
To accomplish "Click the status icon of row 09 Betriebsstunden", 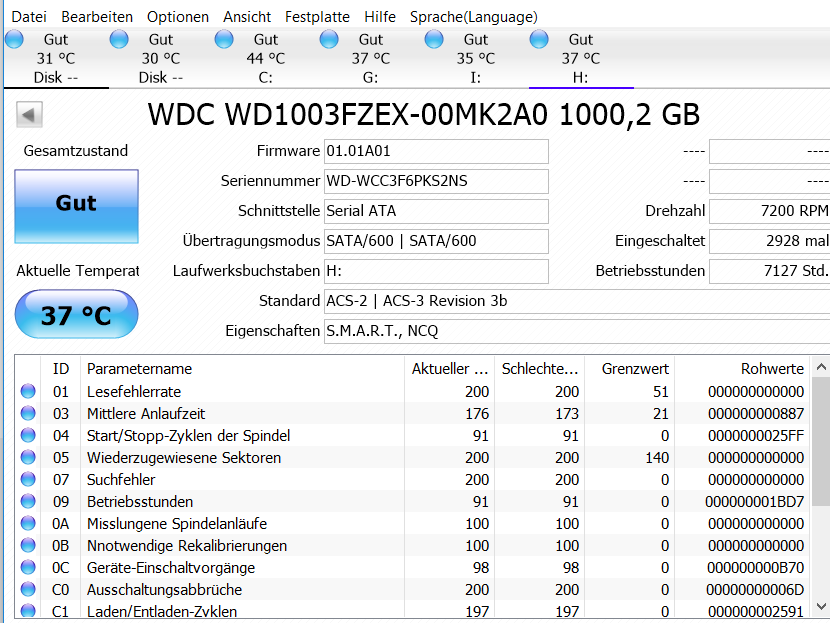I will coord(28,501).
